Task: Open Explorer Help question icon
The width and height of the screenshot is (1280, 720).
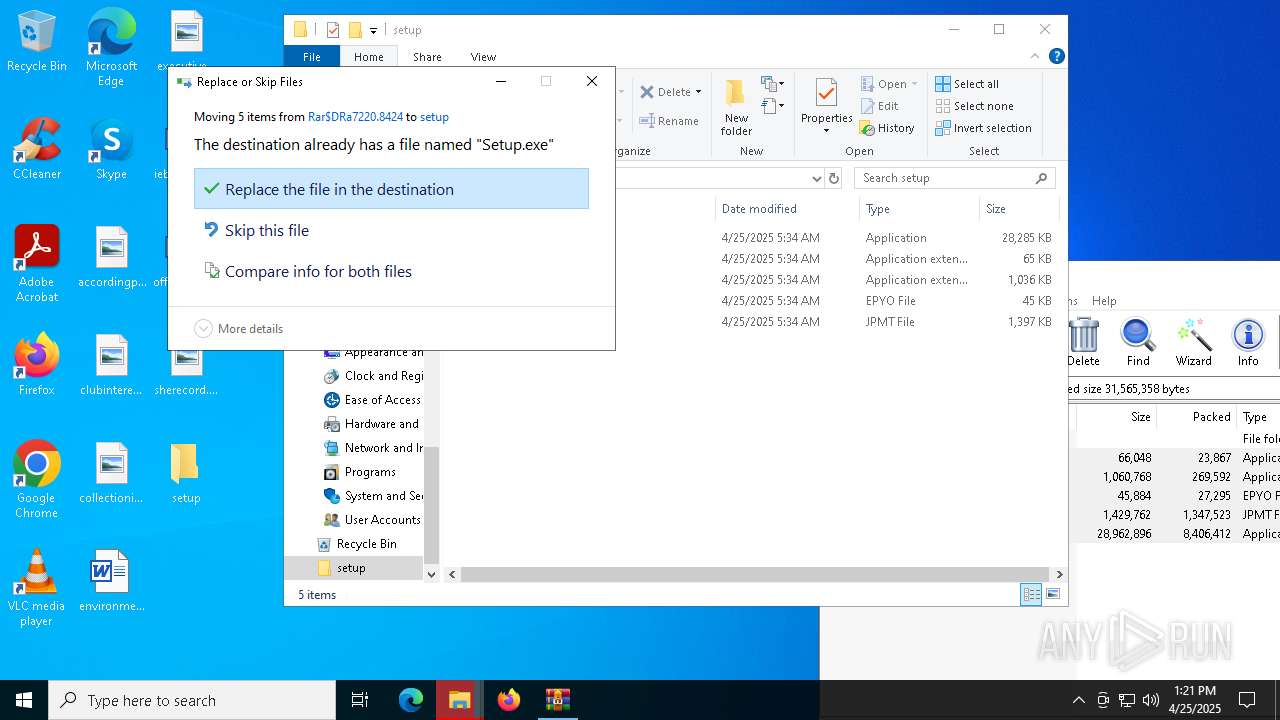Action: click(1056, 57)
